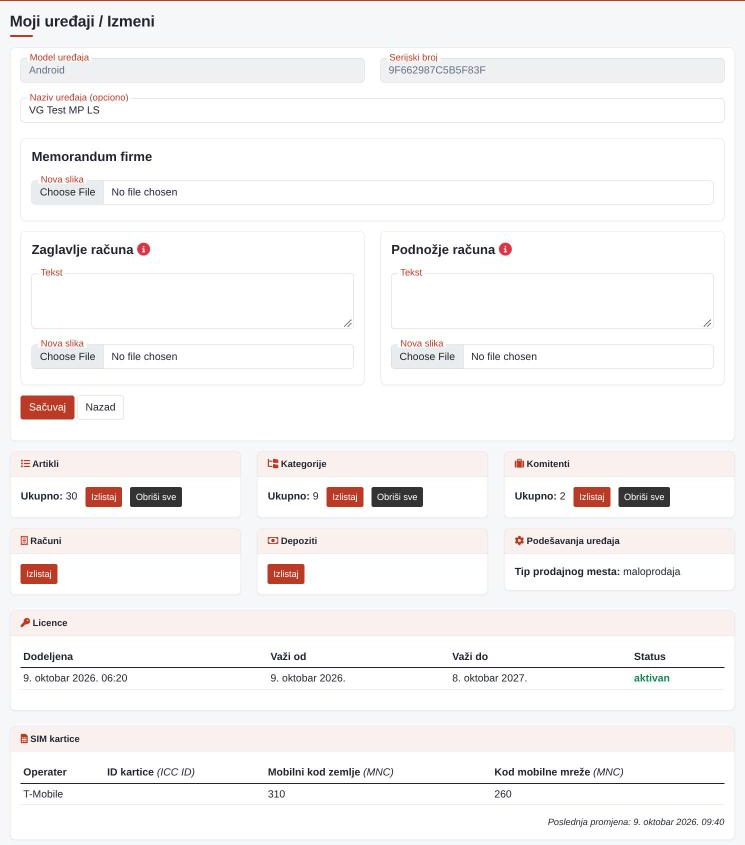Grab the resize handle of Podnožje textarea

(708, 323)
